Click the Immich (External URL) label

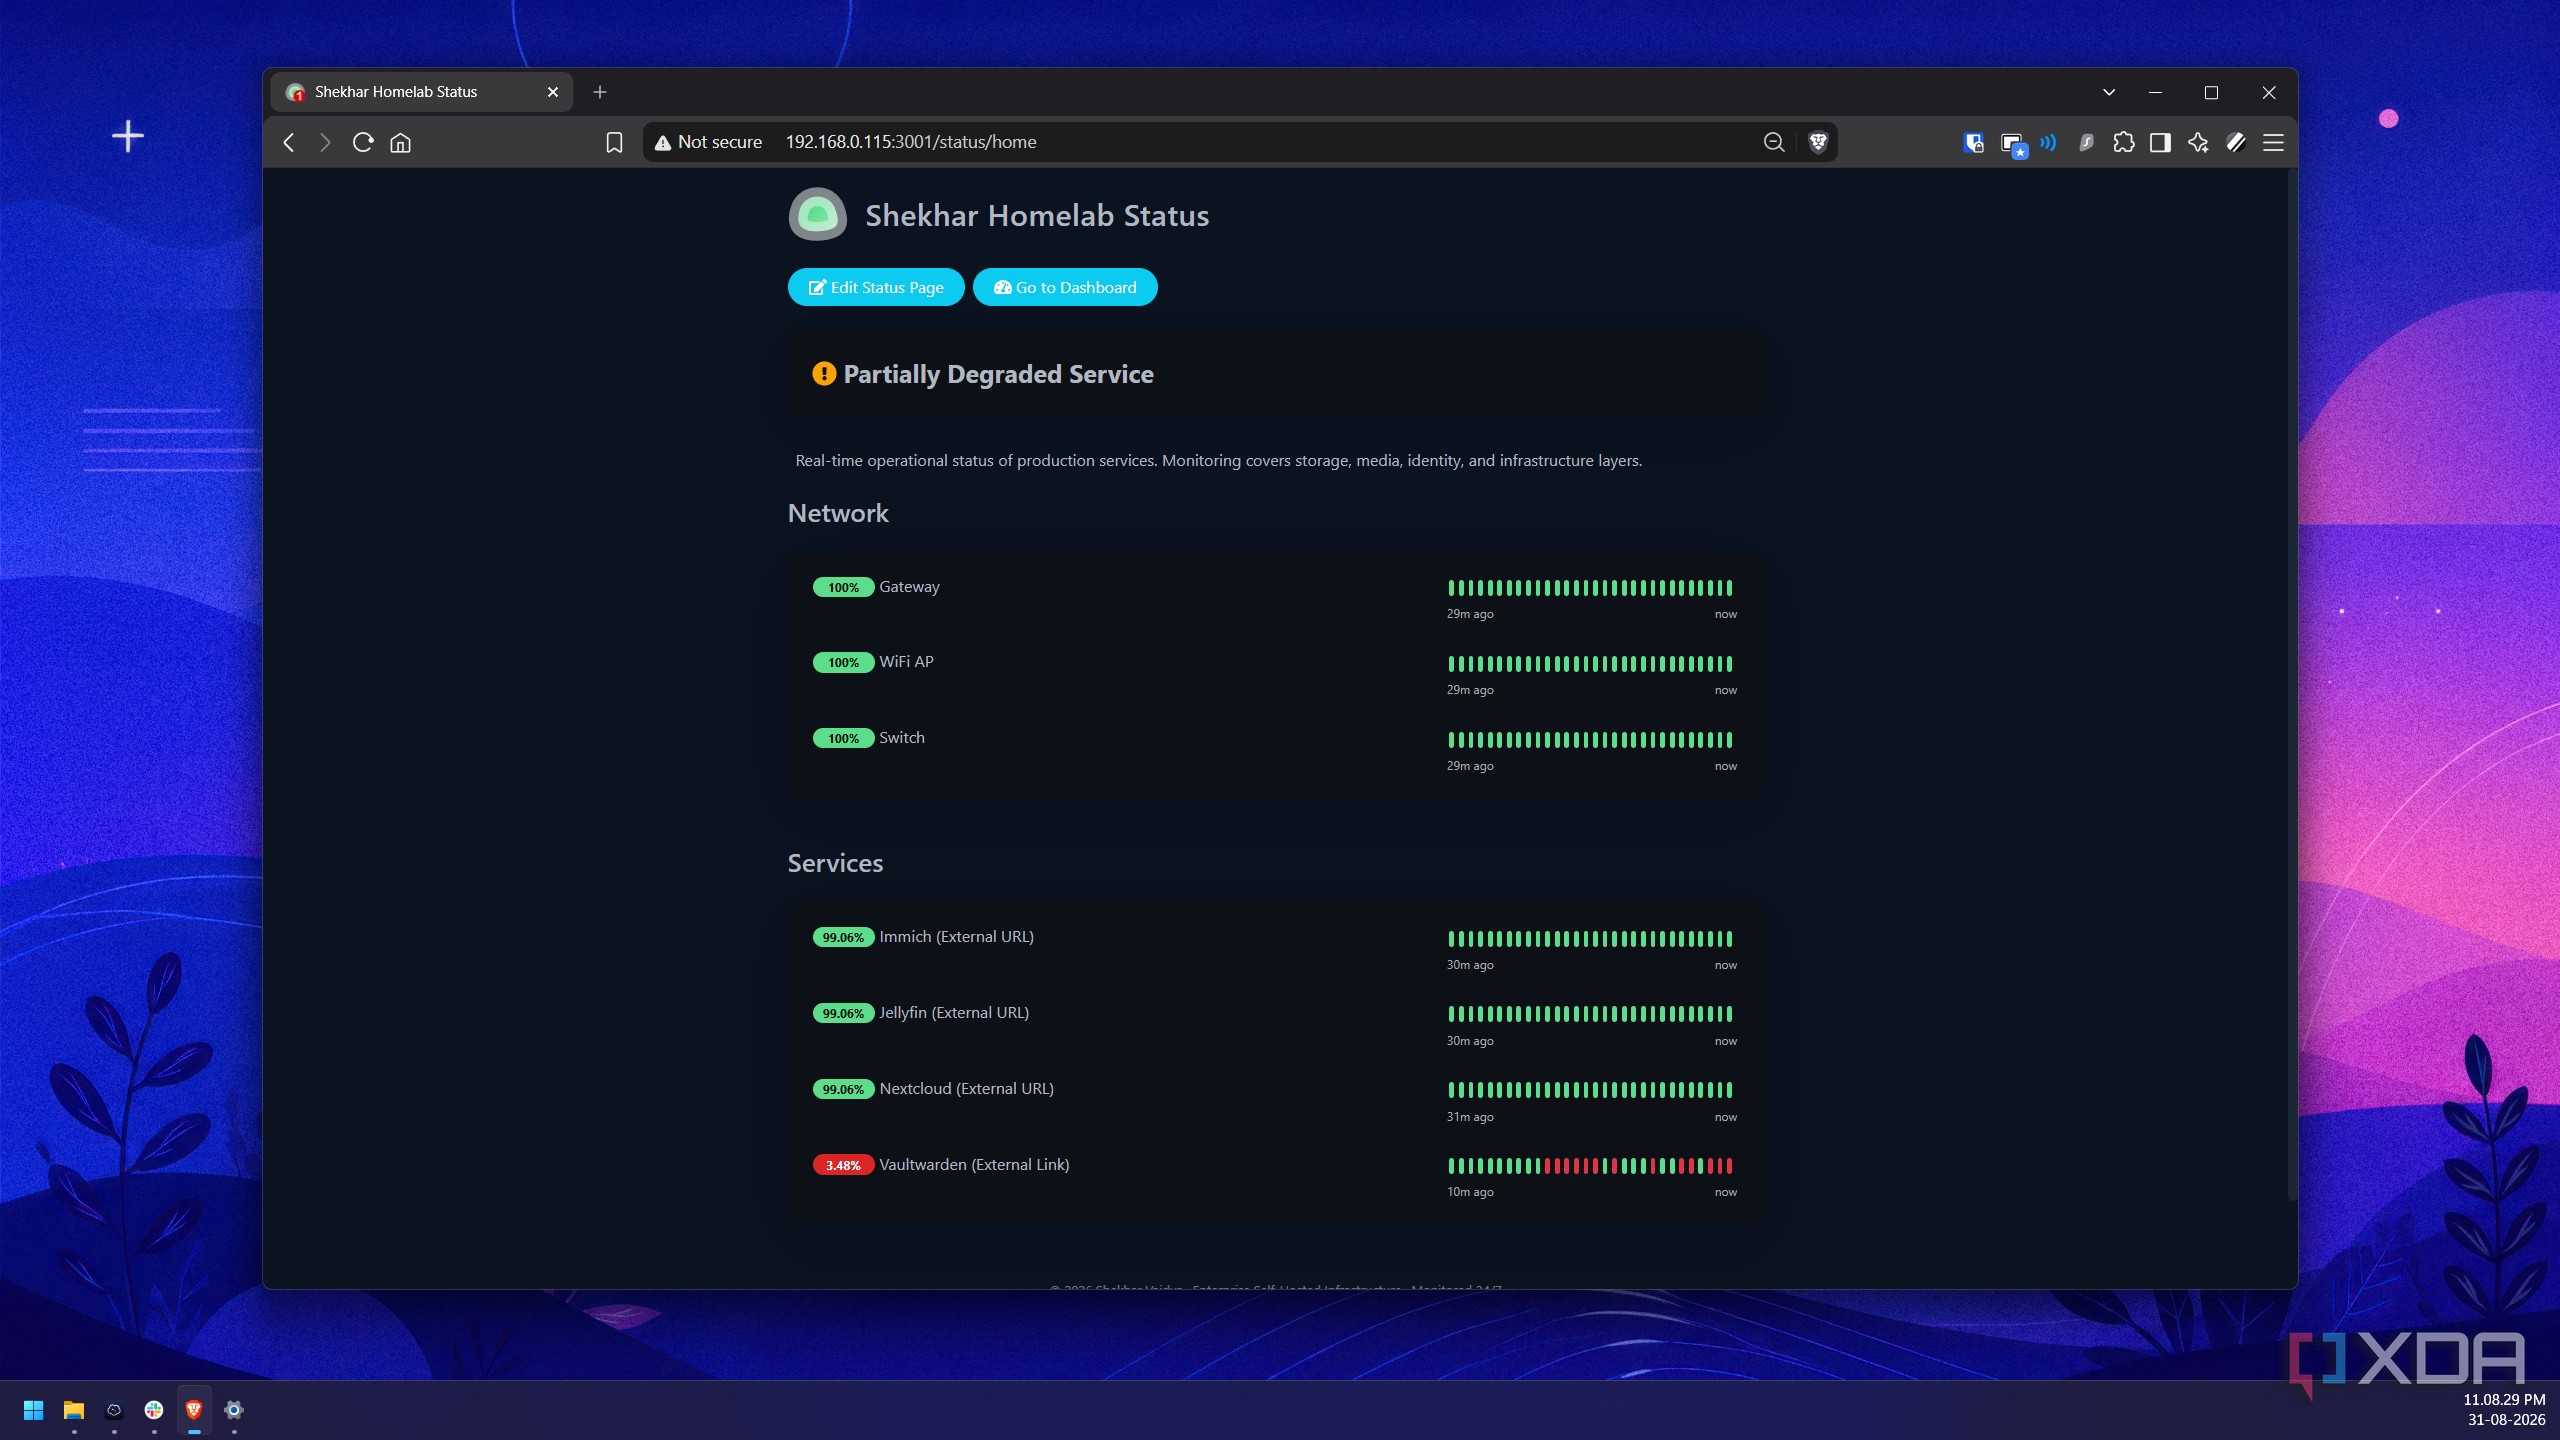pyautogui.click(x=956, y=936)
